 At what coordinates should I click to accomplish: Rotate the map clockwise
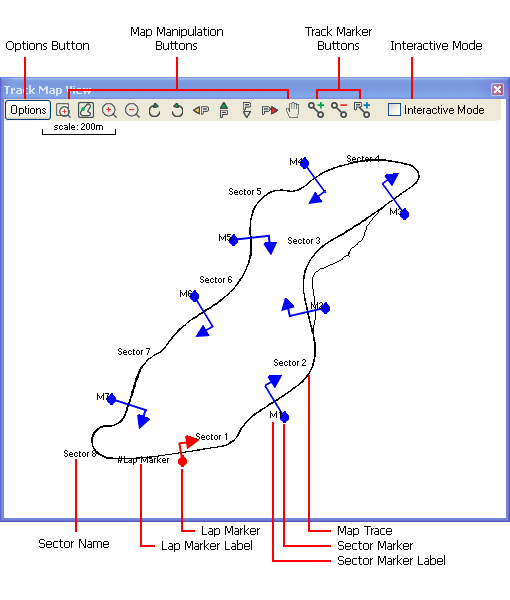[155, 111]
